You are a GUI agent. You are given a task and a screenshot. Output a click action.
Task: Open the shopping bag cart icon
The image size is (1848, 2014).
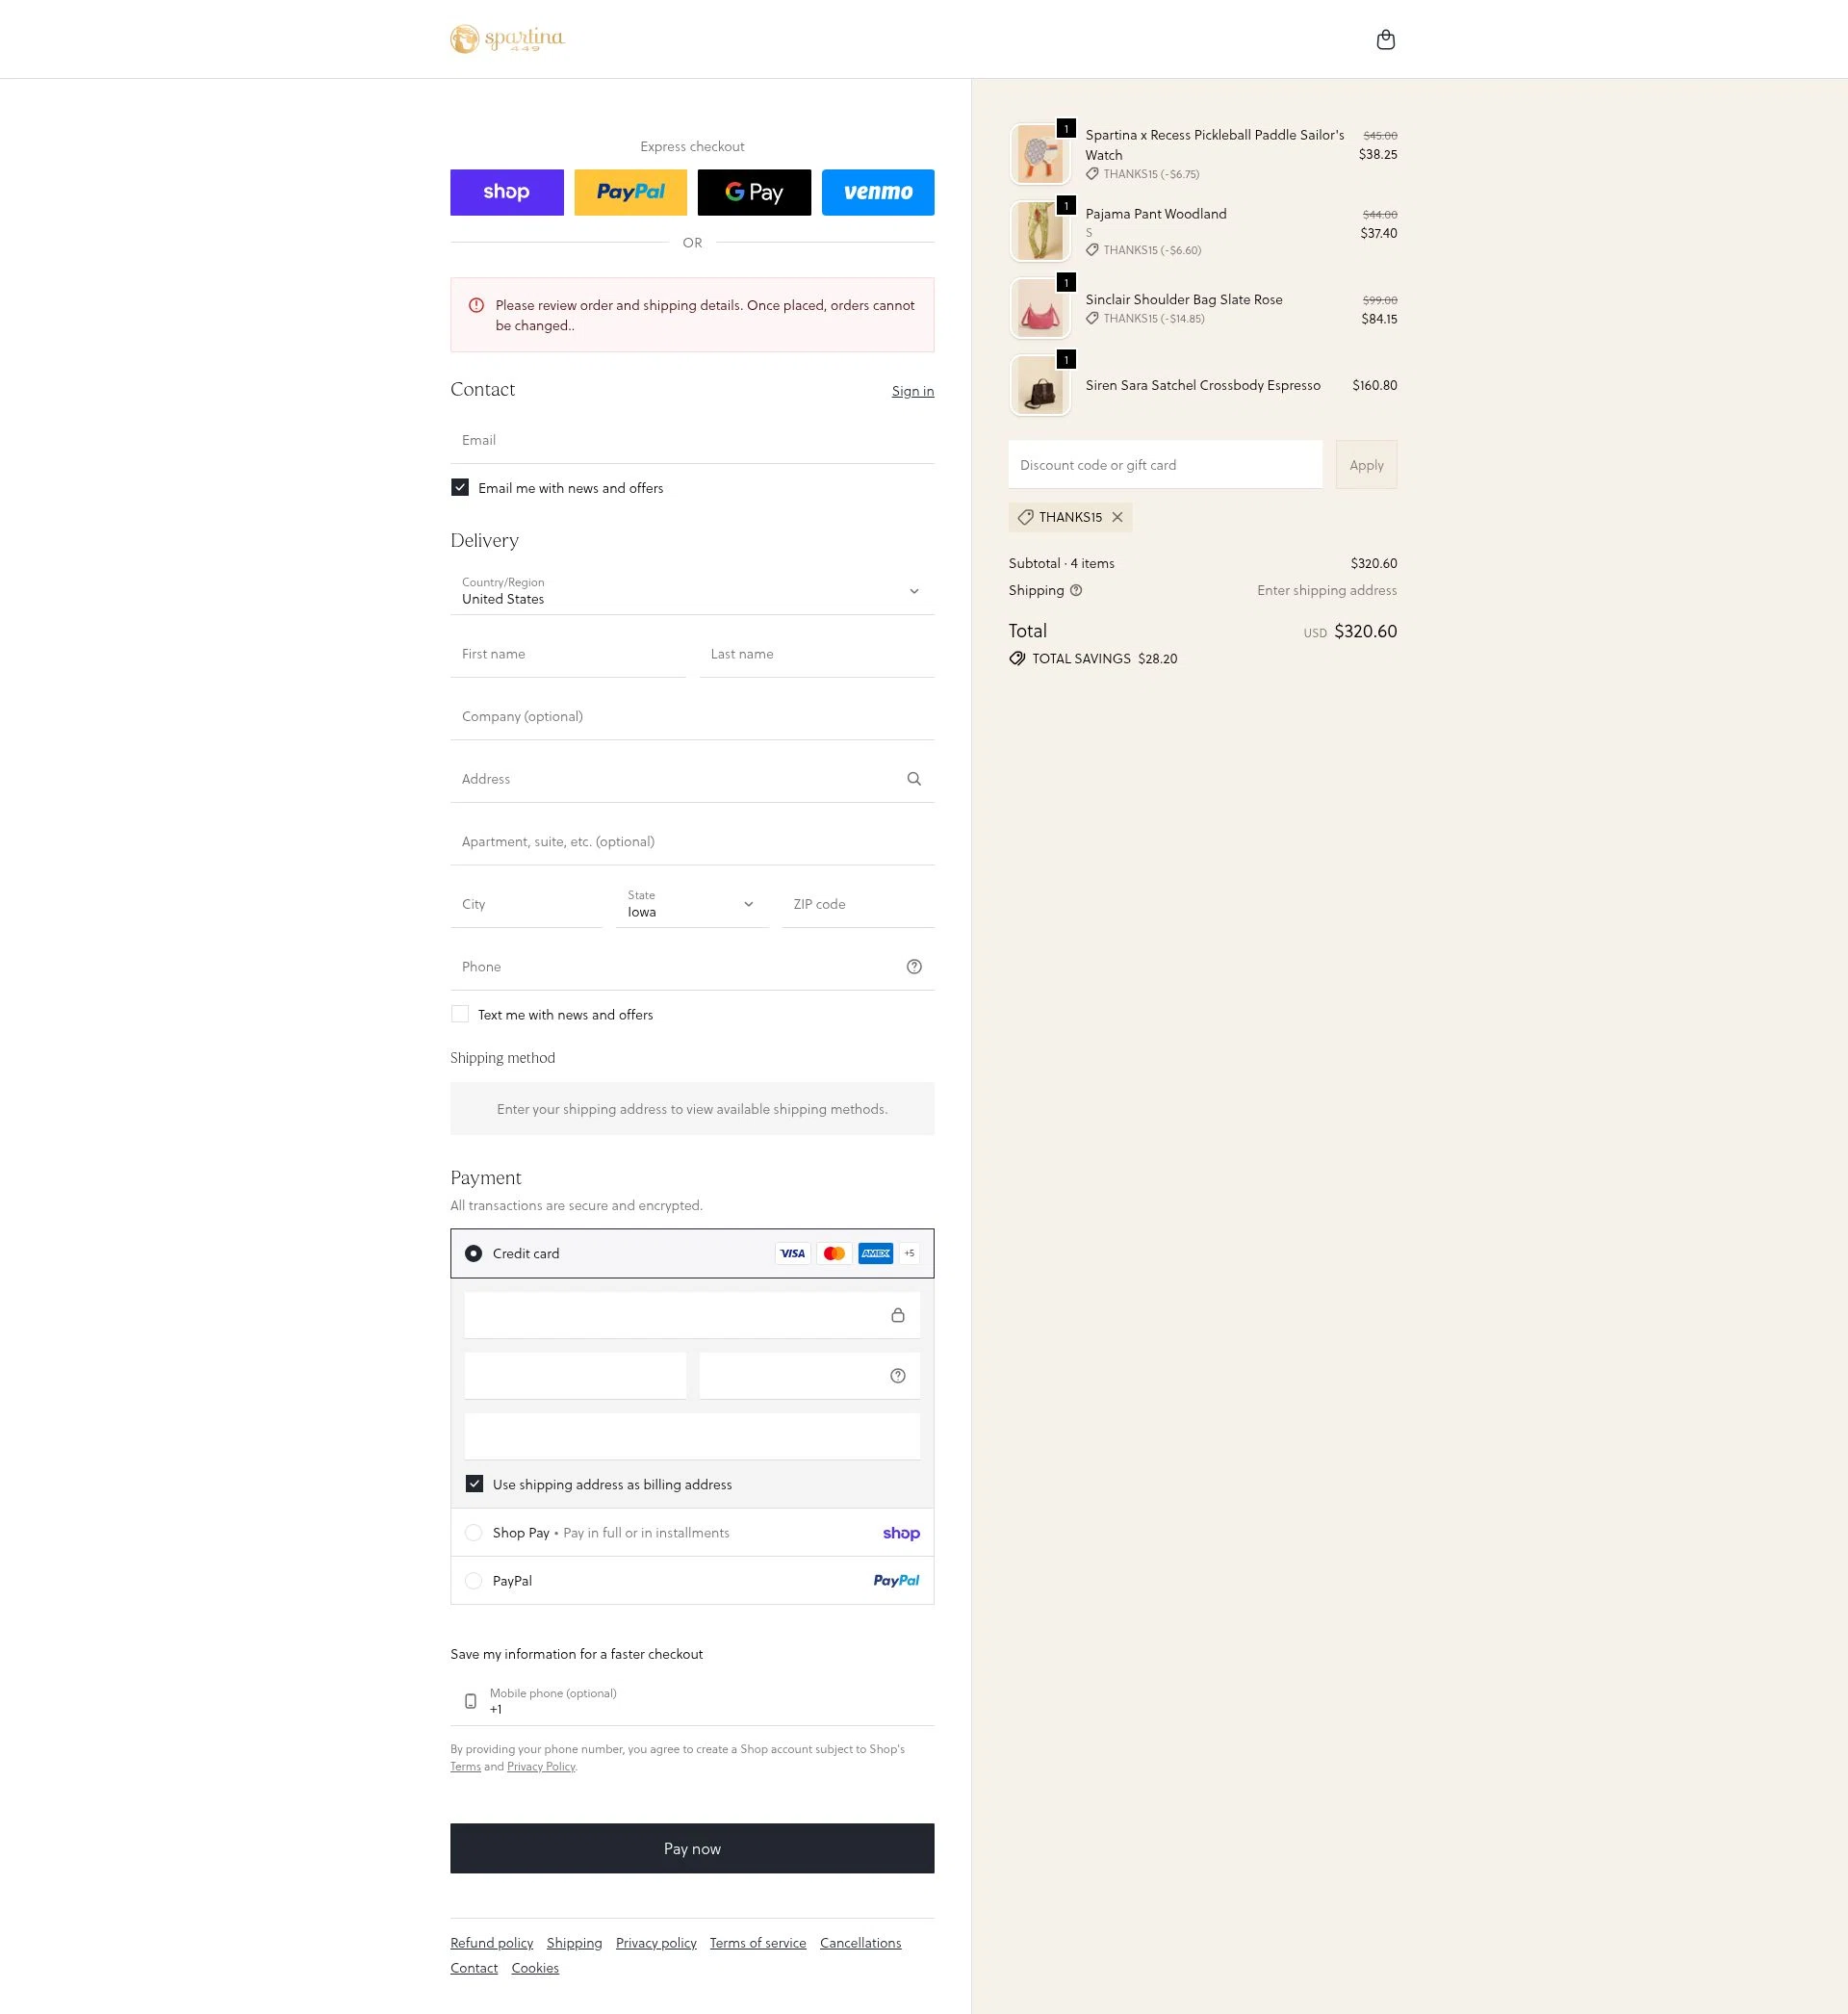(x=1385, y=40)
